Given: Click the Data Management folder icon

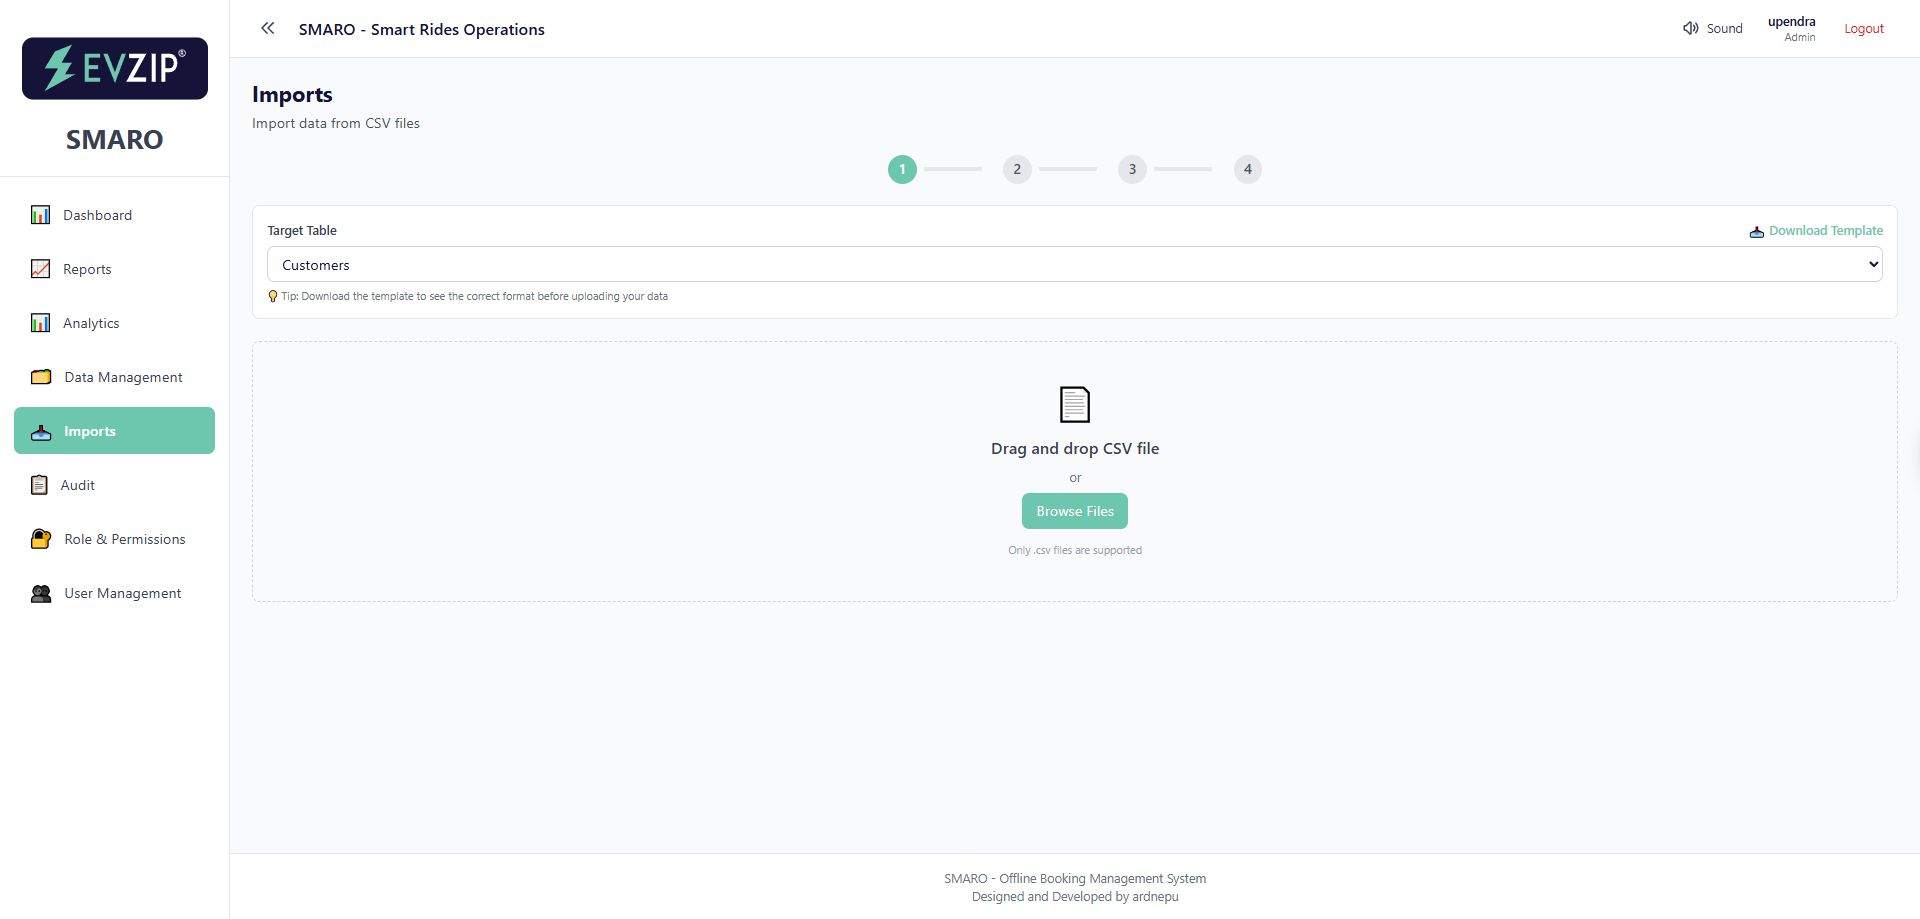Looking at the screenshot, I should tap(40, 376).
